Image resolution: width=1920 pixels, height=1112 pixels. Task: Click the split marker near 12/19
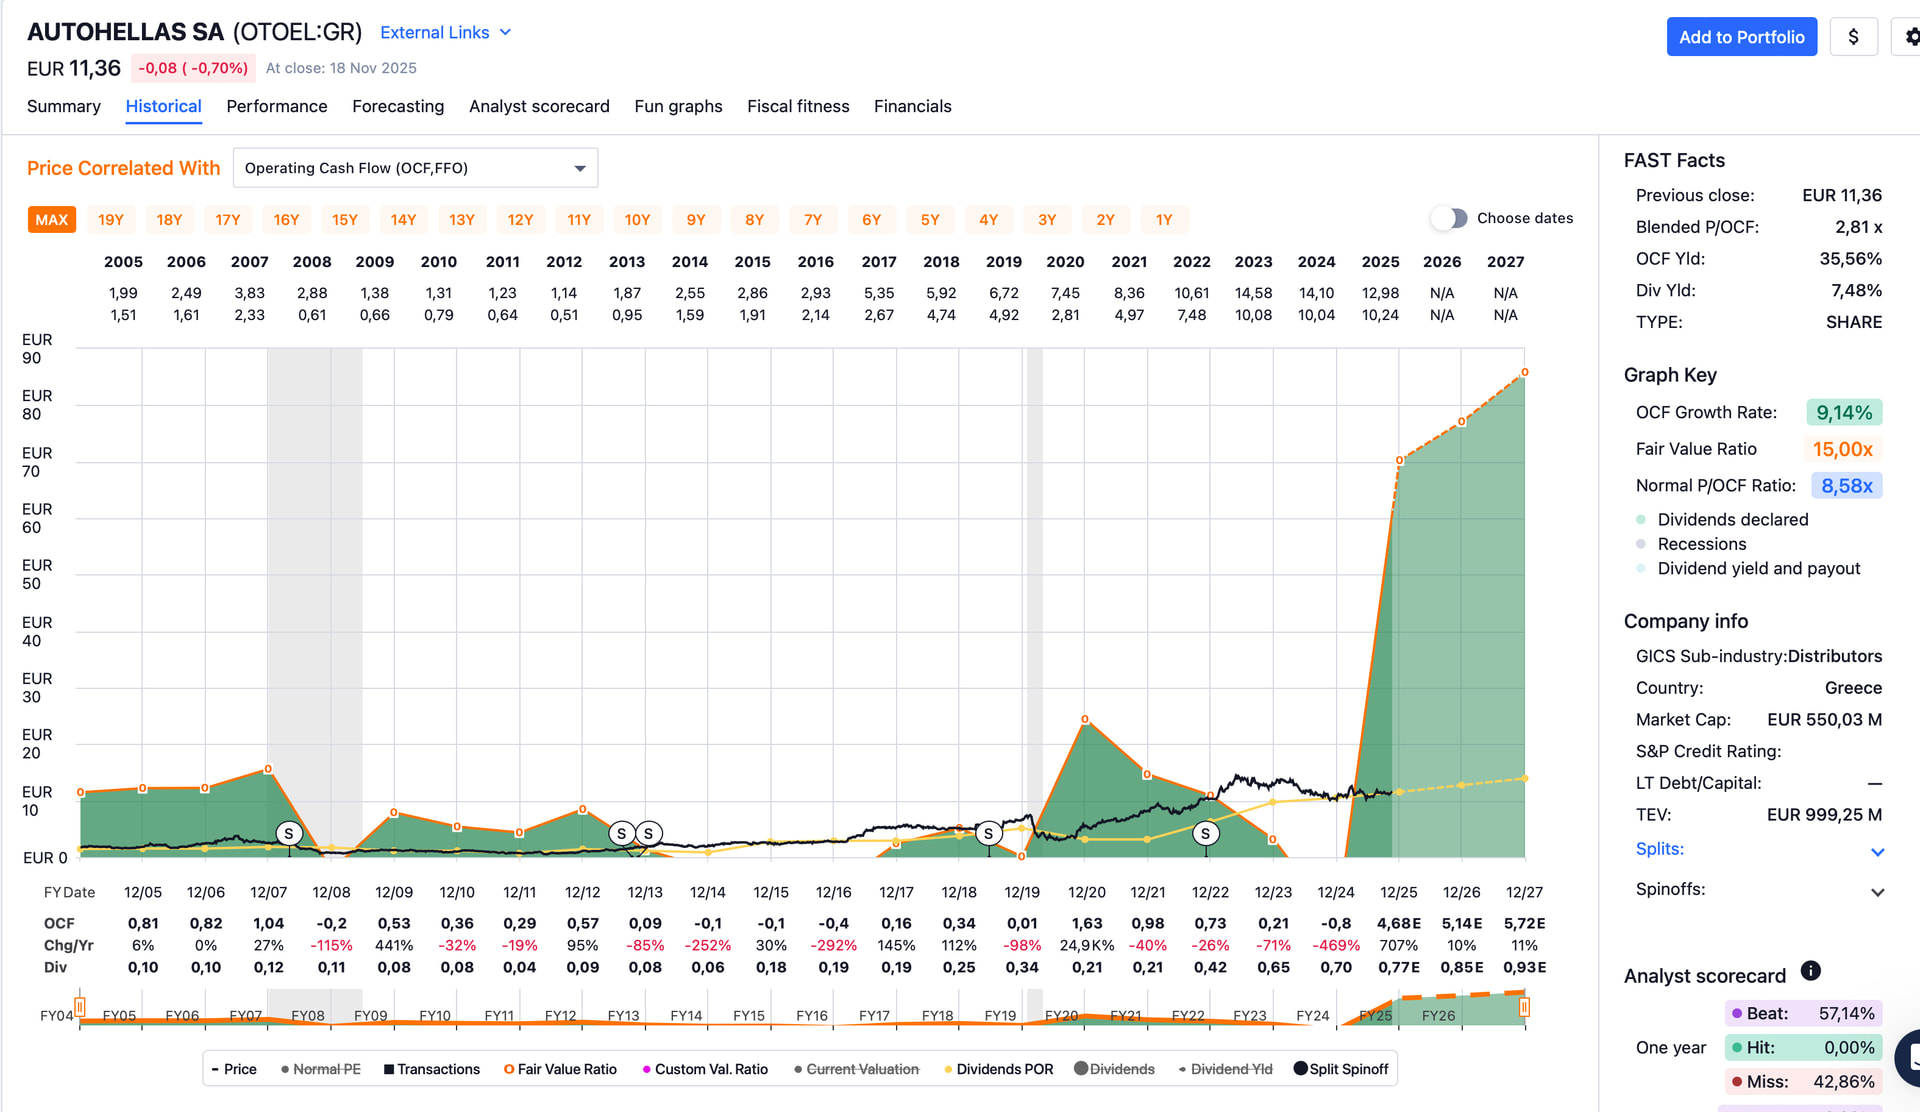pyautogui.click(x=988, y=834)
